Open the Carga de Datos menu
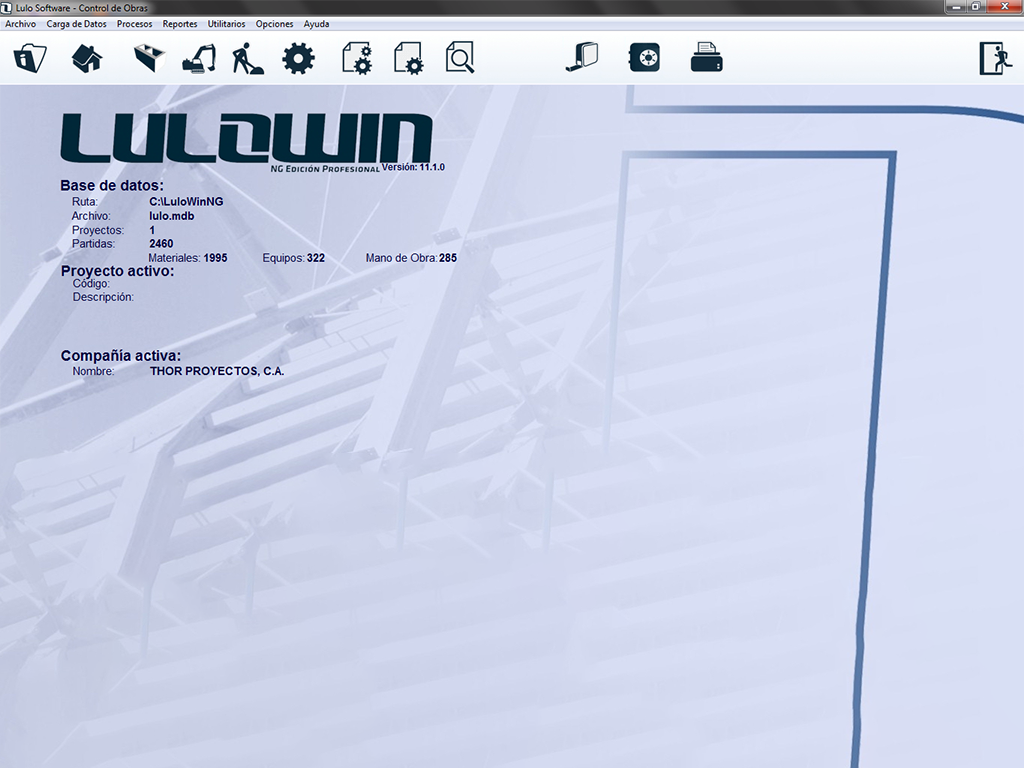 click(x=76, y=24)
